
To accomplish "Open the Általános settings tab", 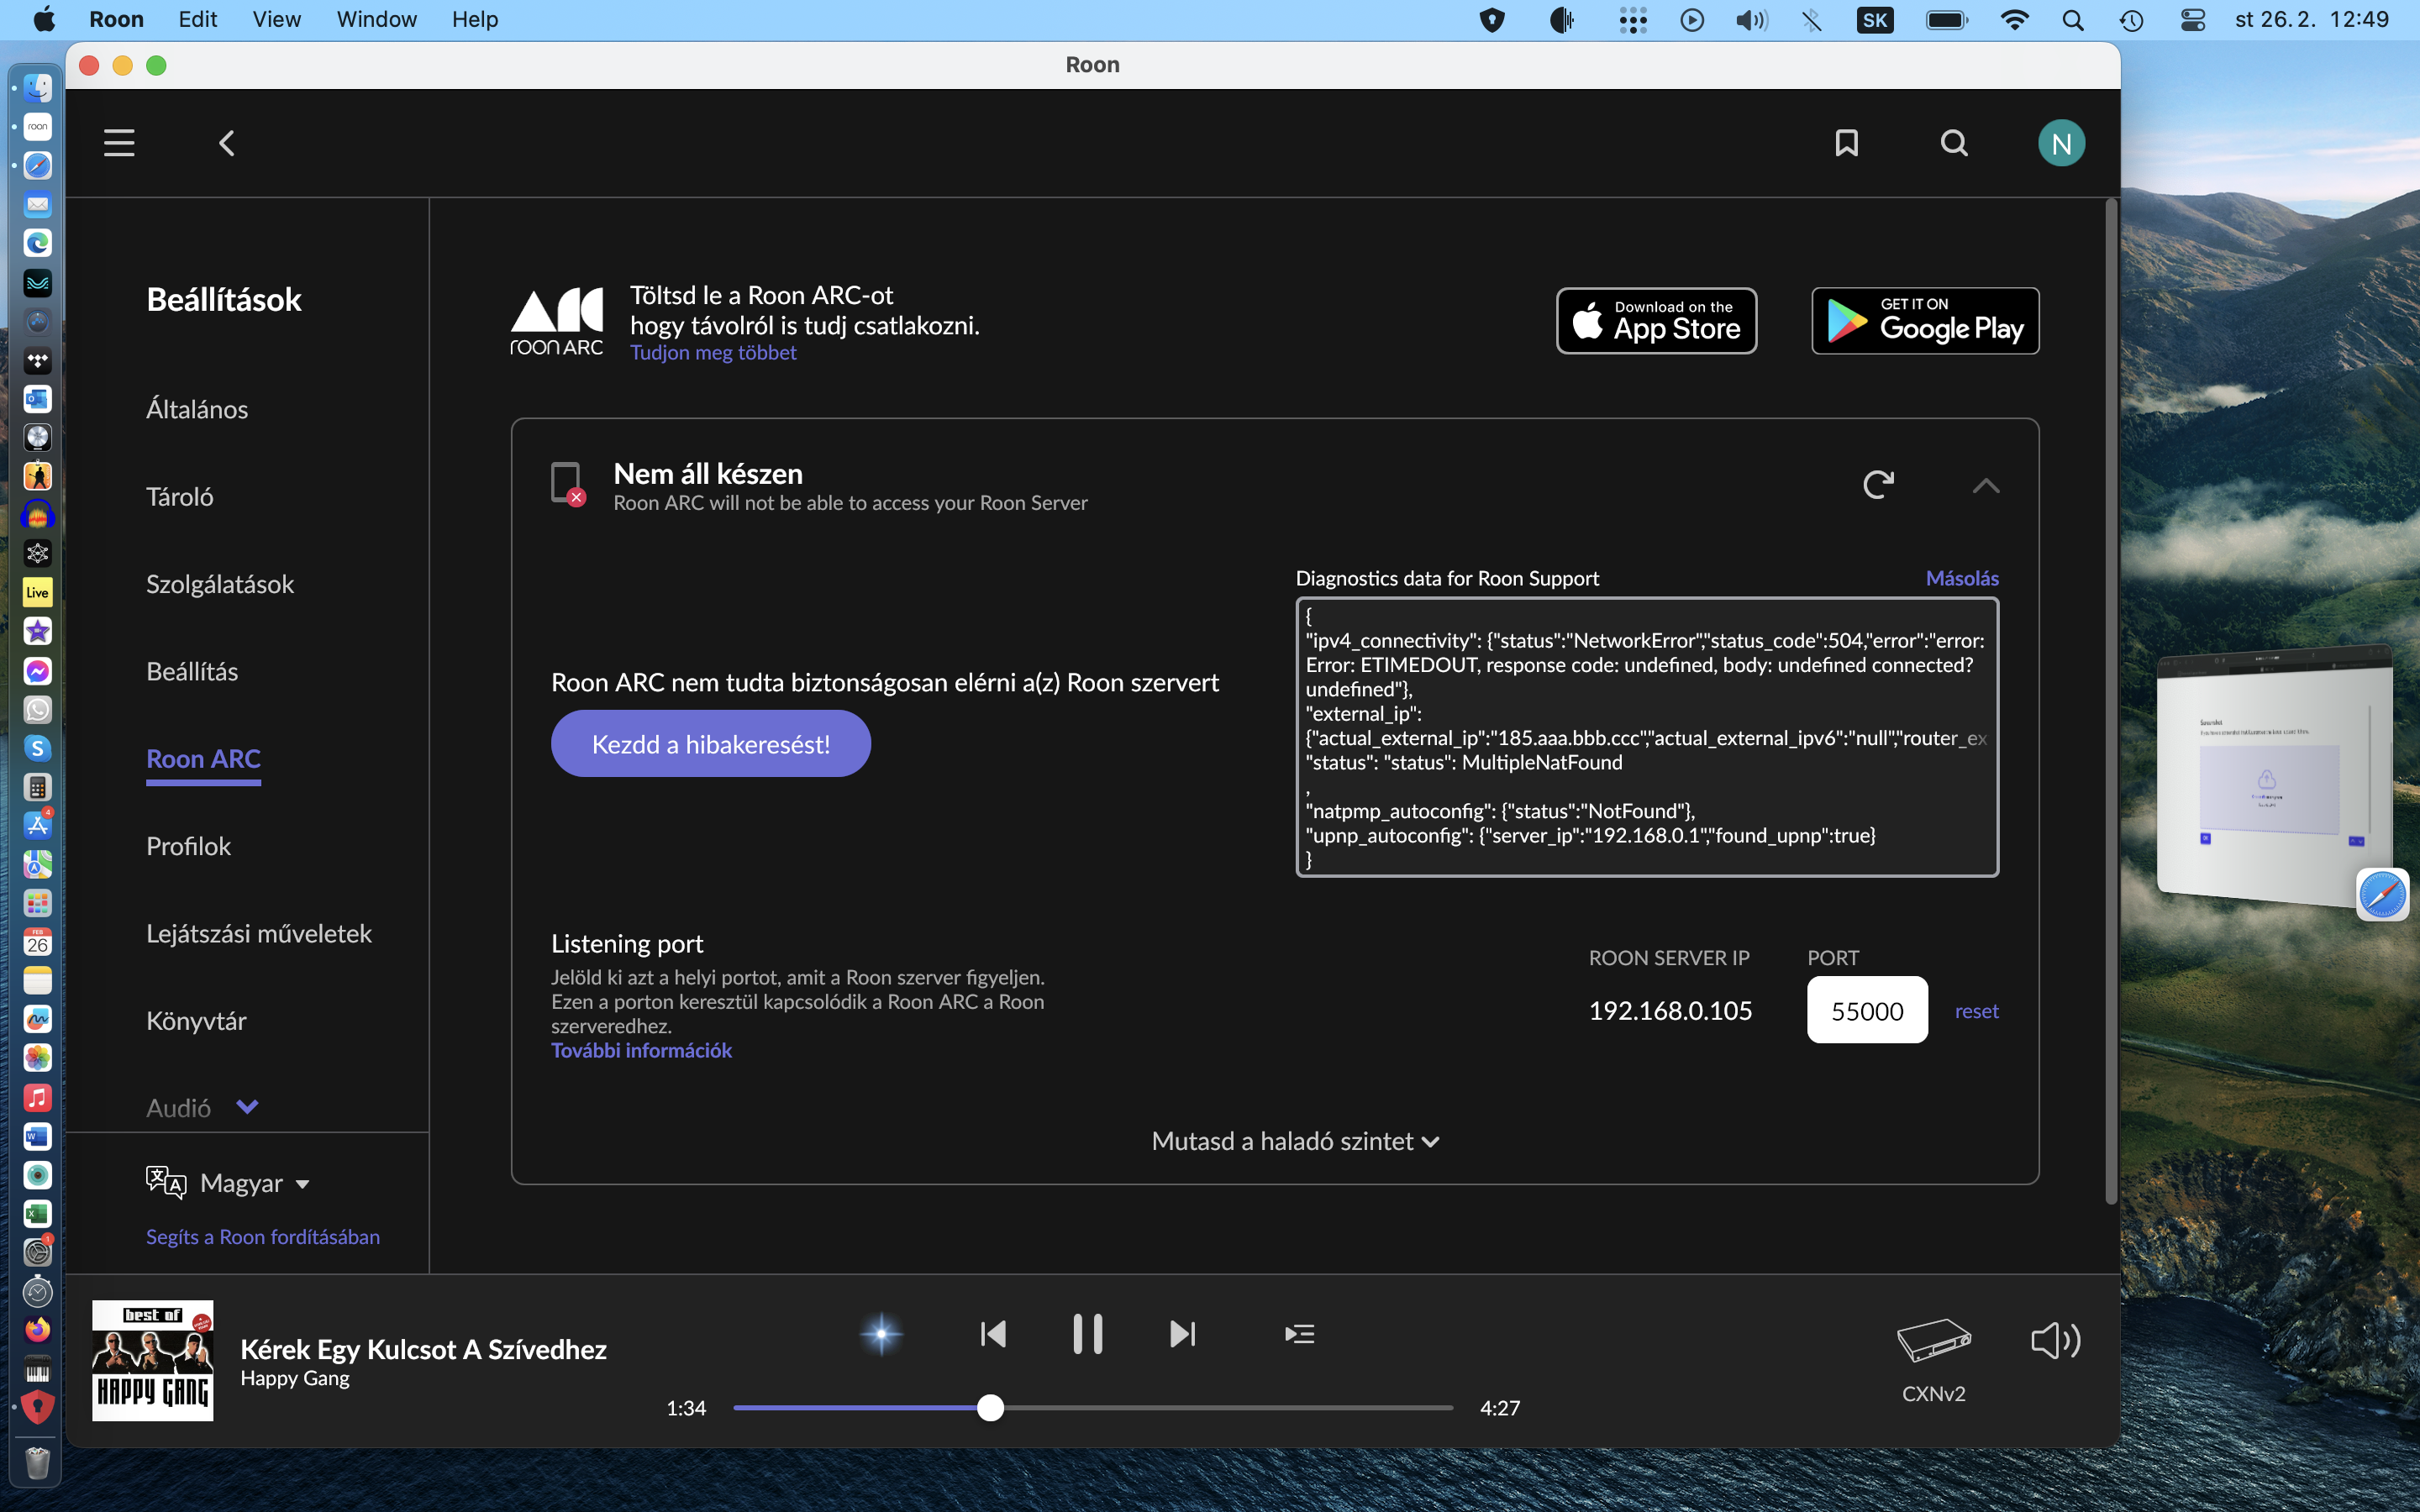I will pyautogui.click(x=197, y=409).
